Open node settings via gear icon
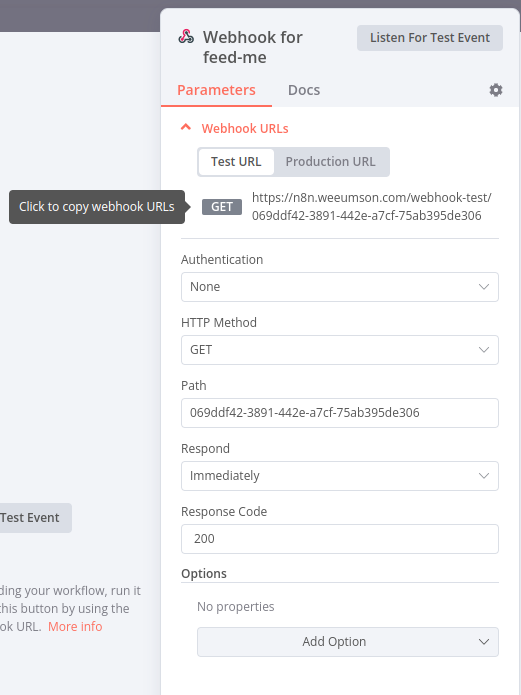Screen dimensions: 521x695 pos(496,90)
